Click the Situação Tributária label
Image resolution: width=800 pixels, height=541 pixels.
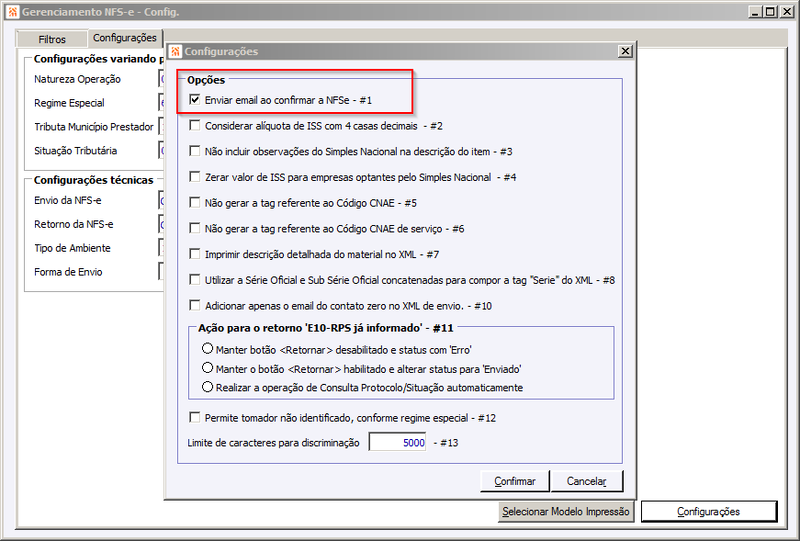[x=76, y=151]
